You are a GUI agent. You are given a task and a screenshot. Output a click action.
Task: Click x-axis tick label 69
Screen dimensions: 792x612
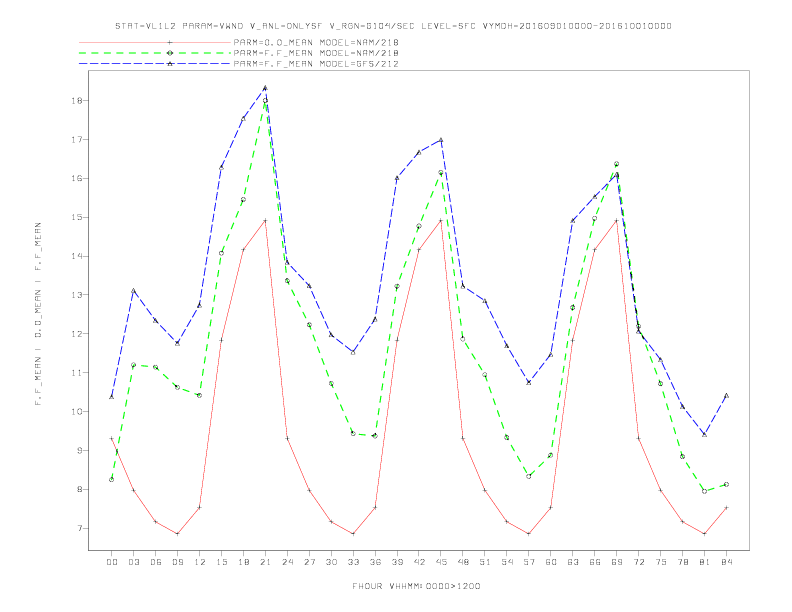[617, 562]
